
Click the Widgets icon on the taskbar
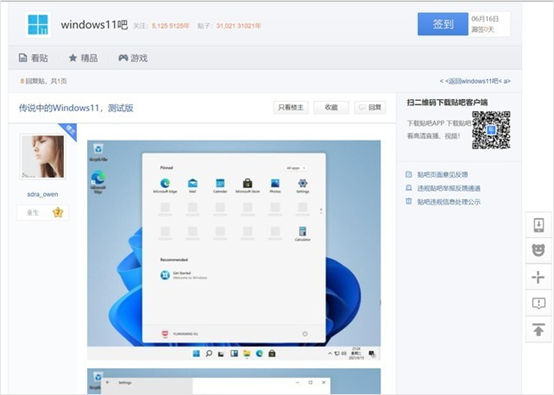(x=234, y=353)
